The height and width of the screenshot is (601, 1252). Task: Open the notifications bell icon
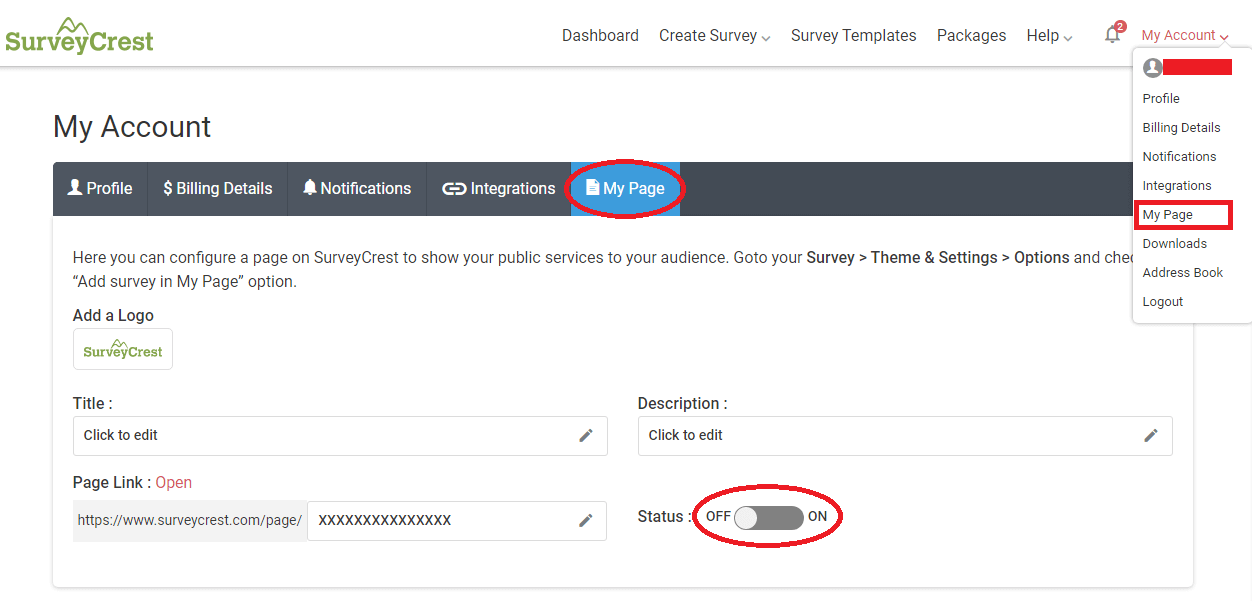point(1112,35)
